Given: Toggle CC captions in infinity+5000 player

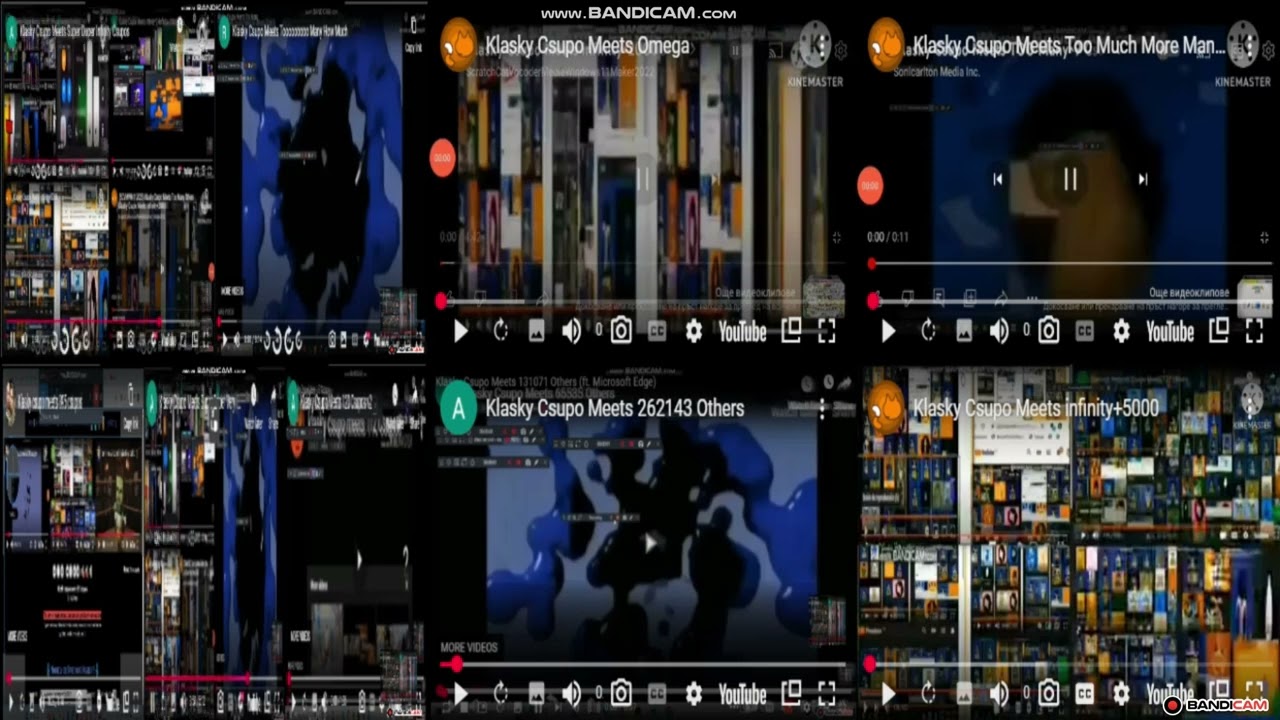Looking at the screenshot, I should pyautogui.click(x=1085, y=694).
